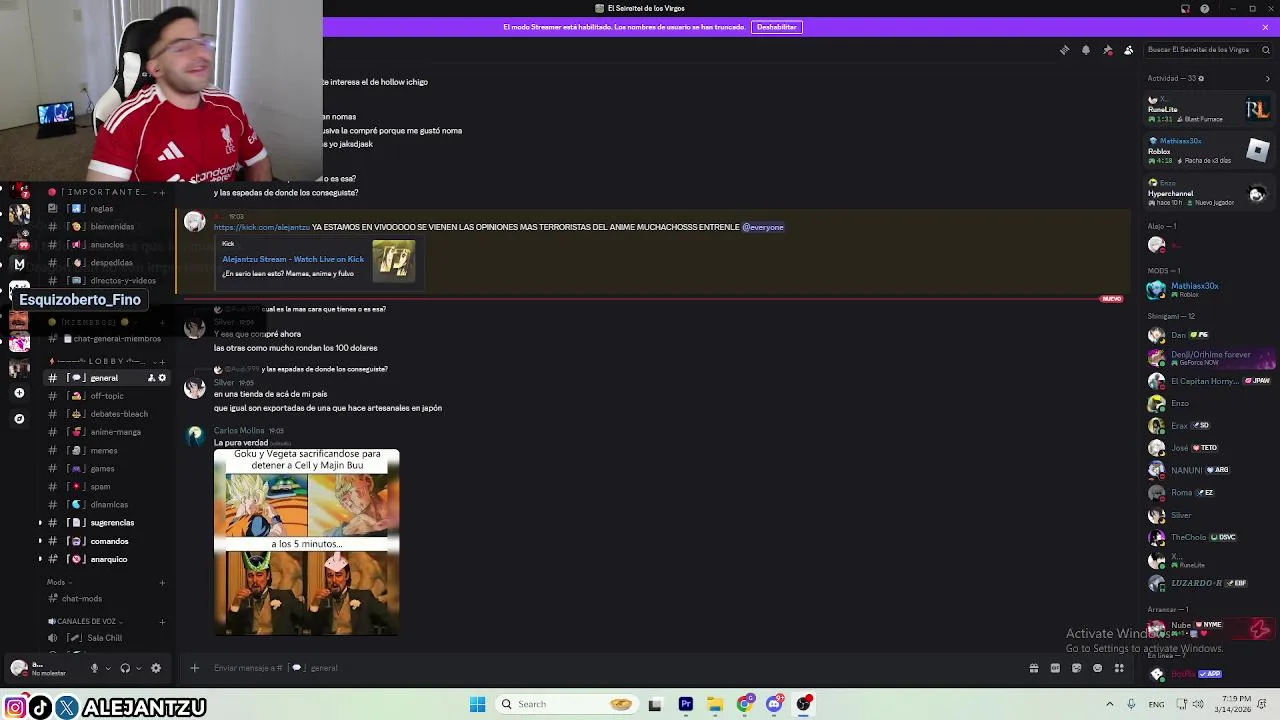
Task: Toggle the headphones deafen button
Action: click(125, 668)
